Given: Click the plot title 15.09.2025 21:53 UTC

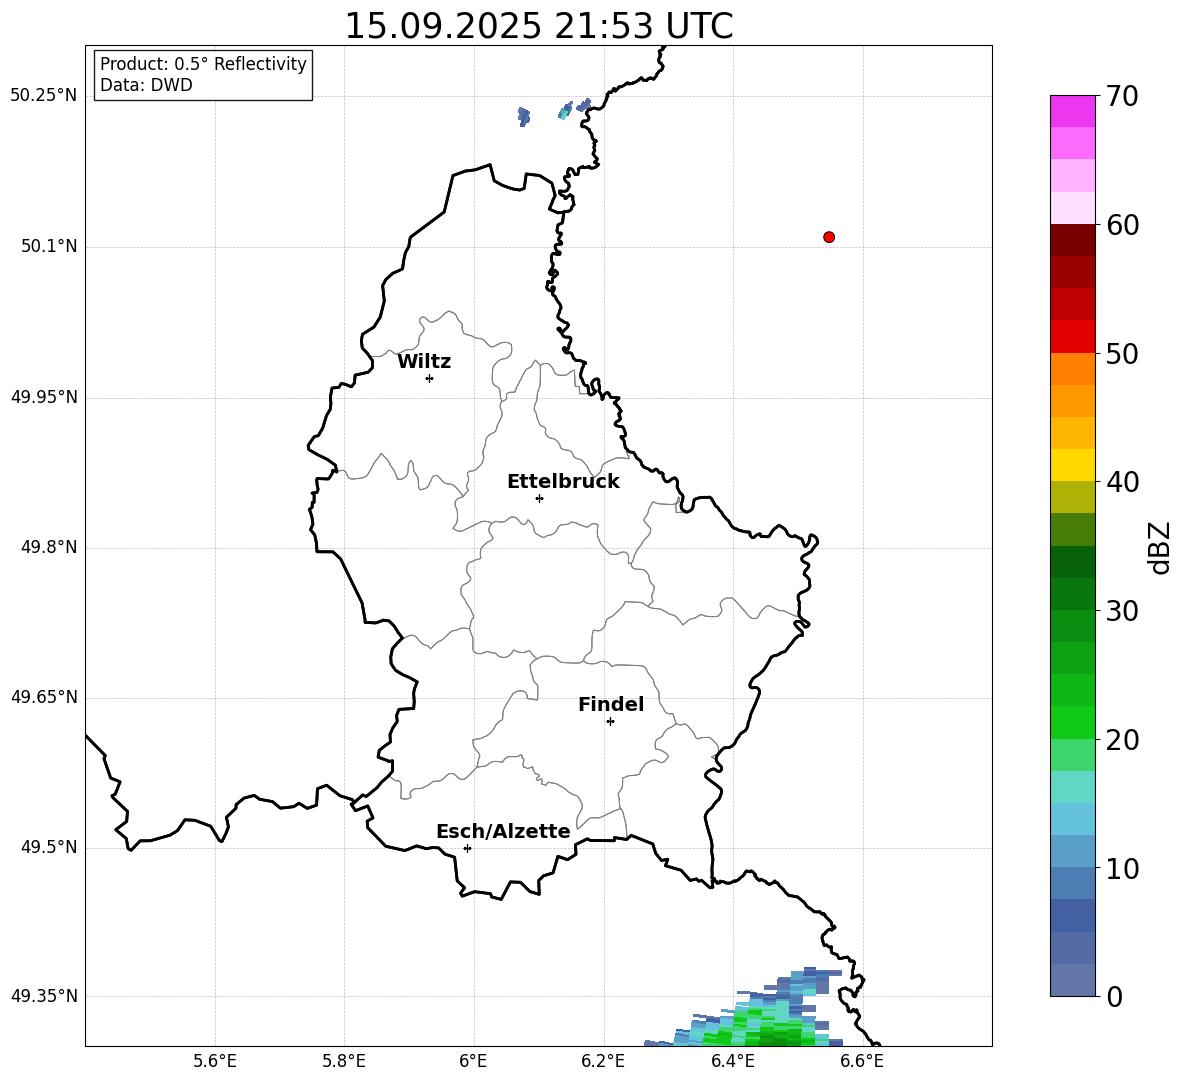Looking at the screenshot, I should click(539, 26).
